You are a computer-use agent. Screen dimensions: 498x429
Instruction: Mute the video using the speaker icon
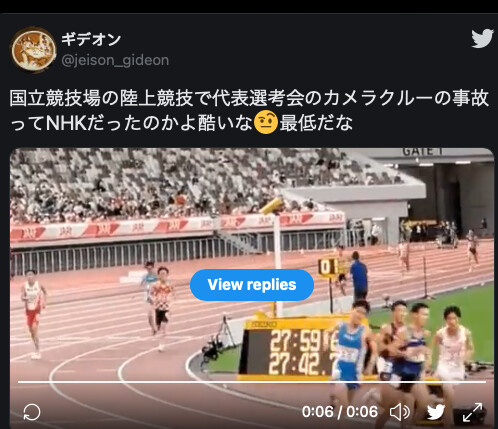(400, 412)
